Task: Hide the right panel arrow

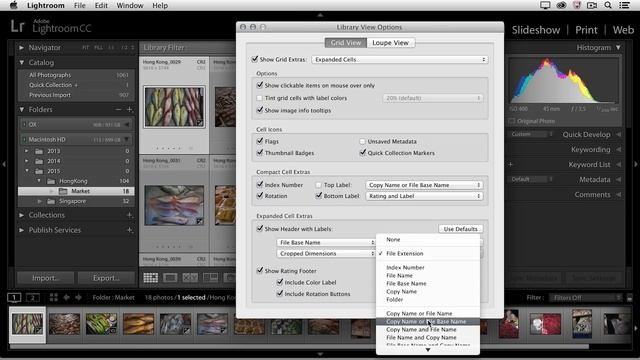Action: pyautogui.click(x=636, y=164)
